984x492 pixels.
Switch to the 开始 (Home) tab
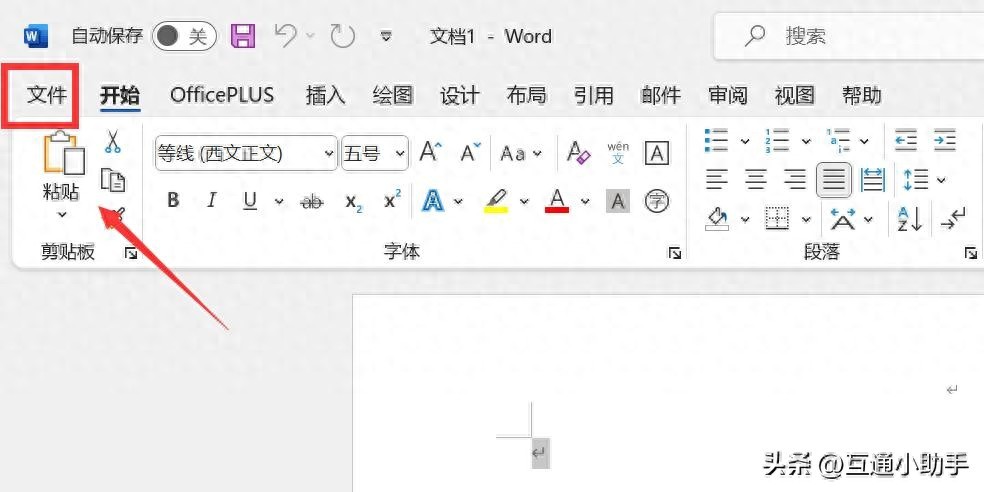coord(120,95)
